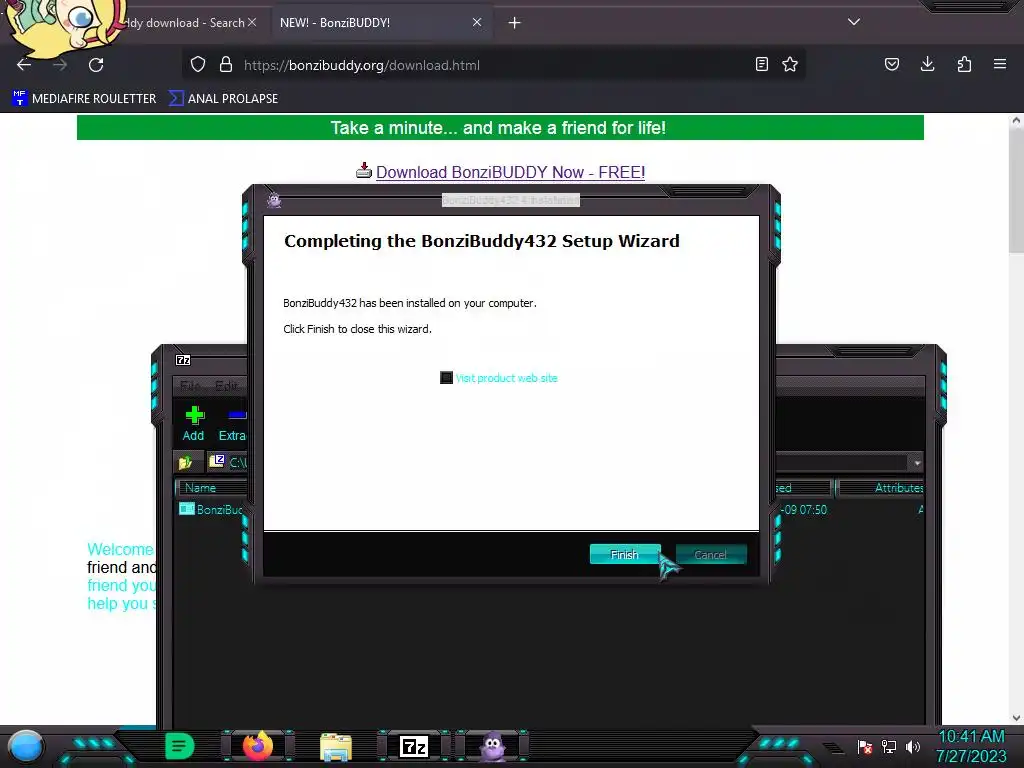Viewport: 1024px width, 768px height.
Task: Open the Edit menu in 7-Zip
Action: click(226, 385)
